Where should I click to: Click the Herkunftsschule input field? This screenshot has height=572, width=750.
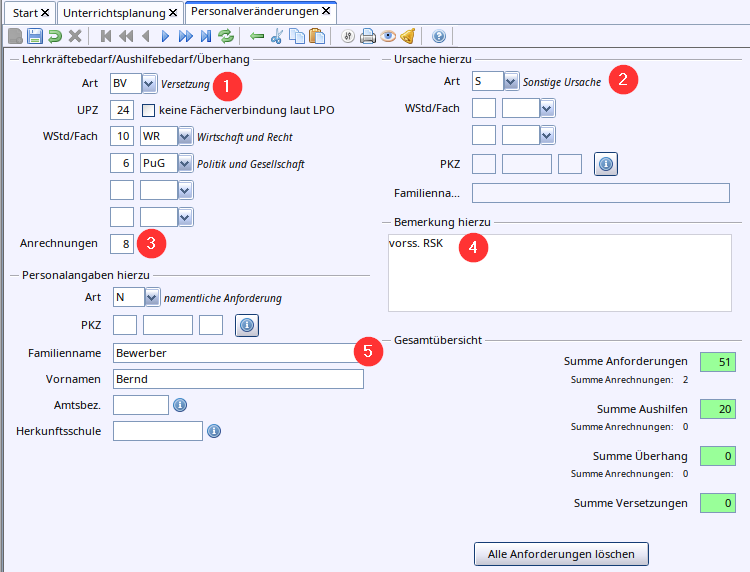(x=158, y=431)
